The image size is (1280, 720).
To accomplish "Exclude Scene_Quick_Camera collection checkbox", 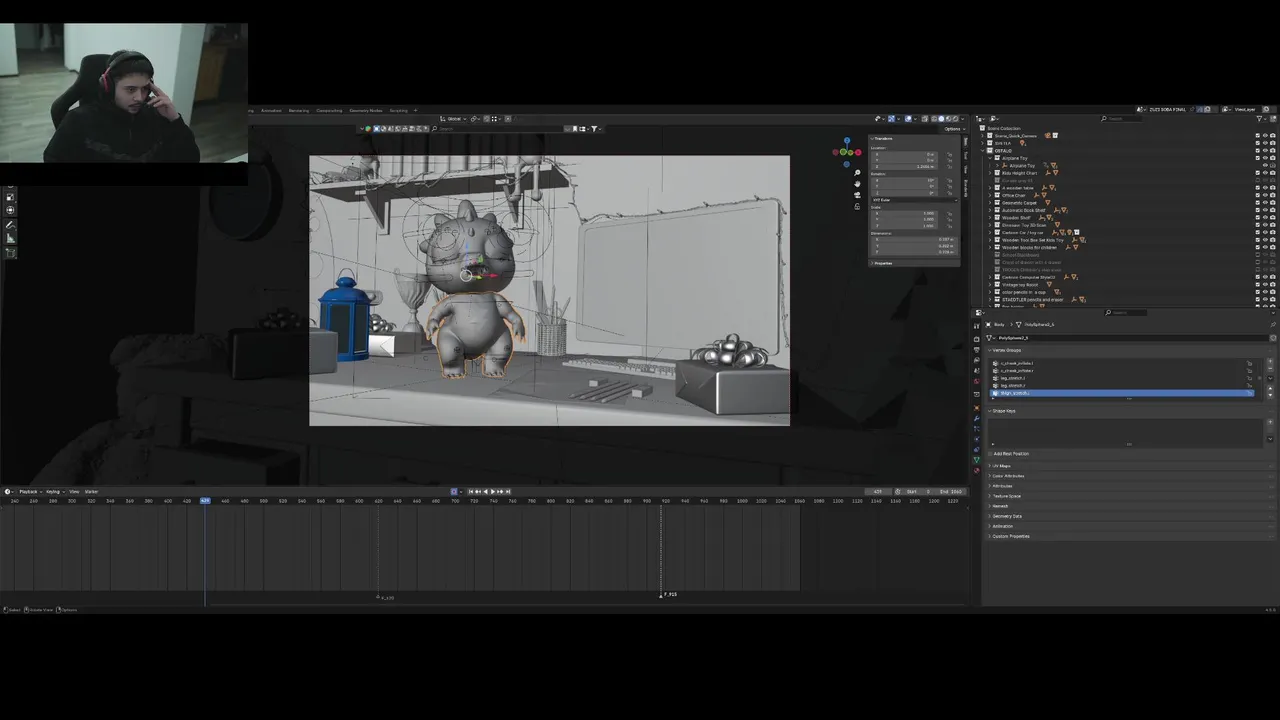I will 1258,136.
